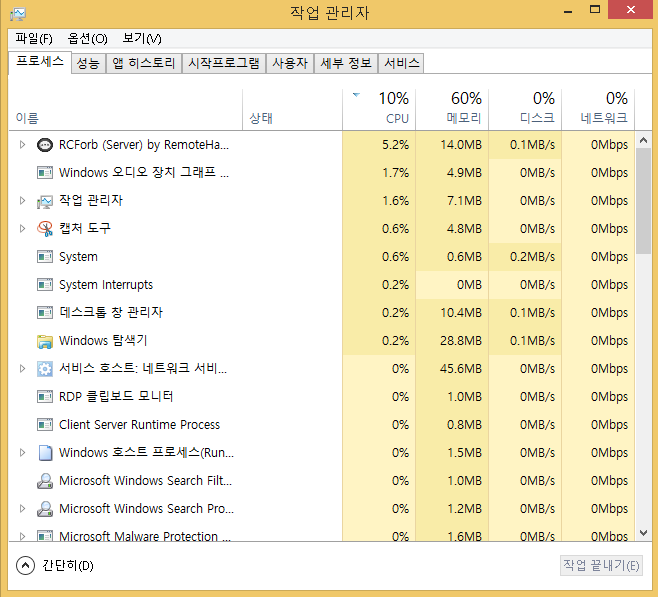Viewport: 658px width, 597px height.
Task: Click the 14.0MB memory value
Action: (461, 145)
